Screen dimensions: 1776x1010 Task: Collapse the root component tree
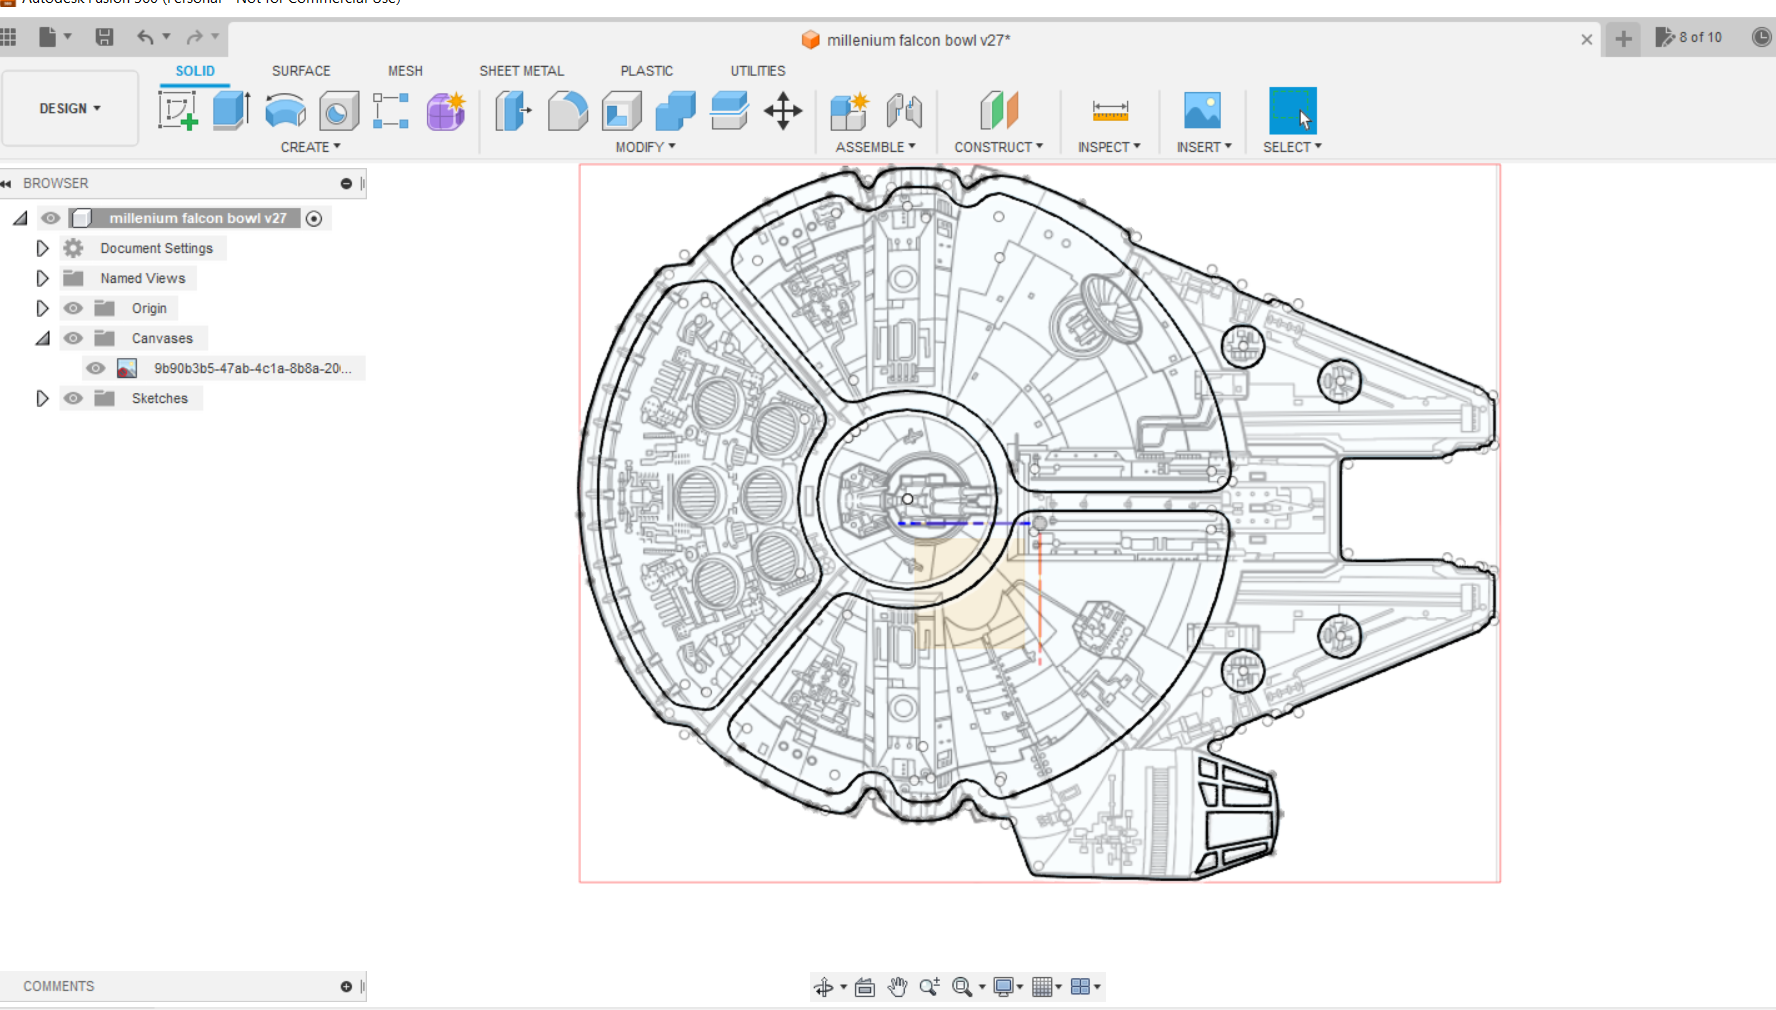(x=20, y=218)
